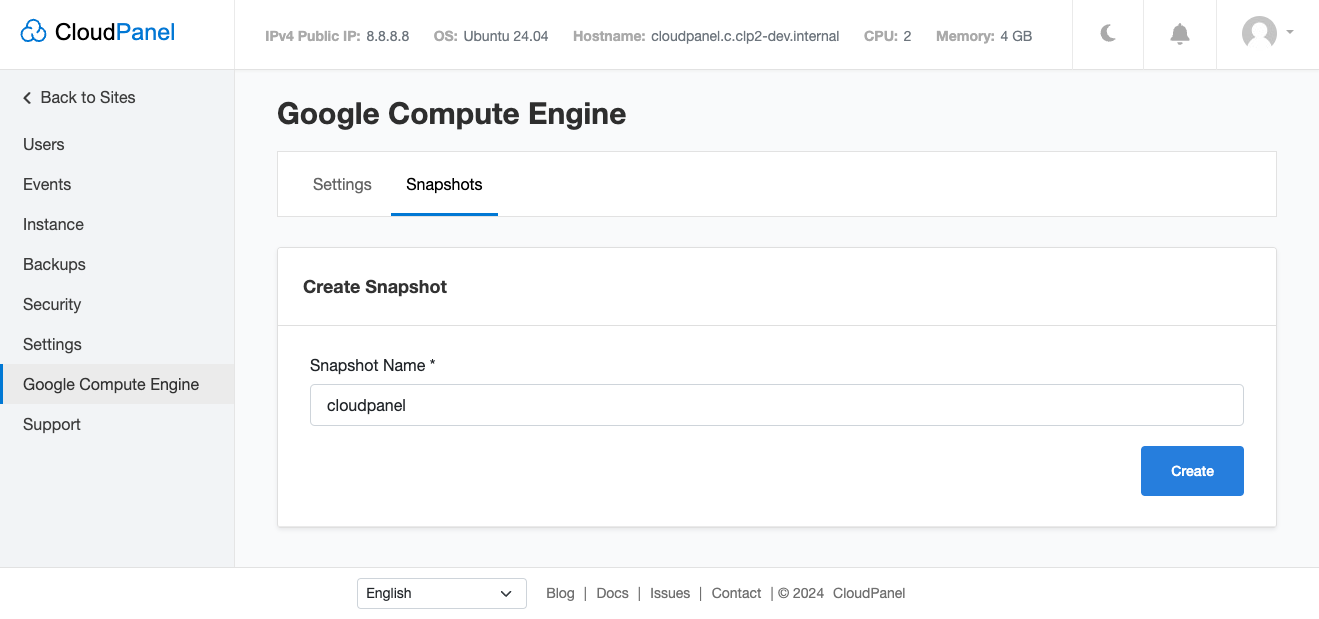
Task: Select Google Compute Engine sidebar item
Action: click(111, 384)
